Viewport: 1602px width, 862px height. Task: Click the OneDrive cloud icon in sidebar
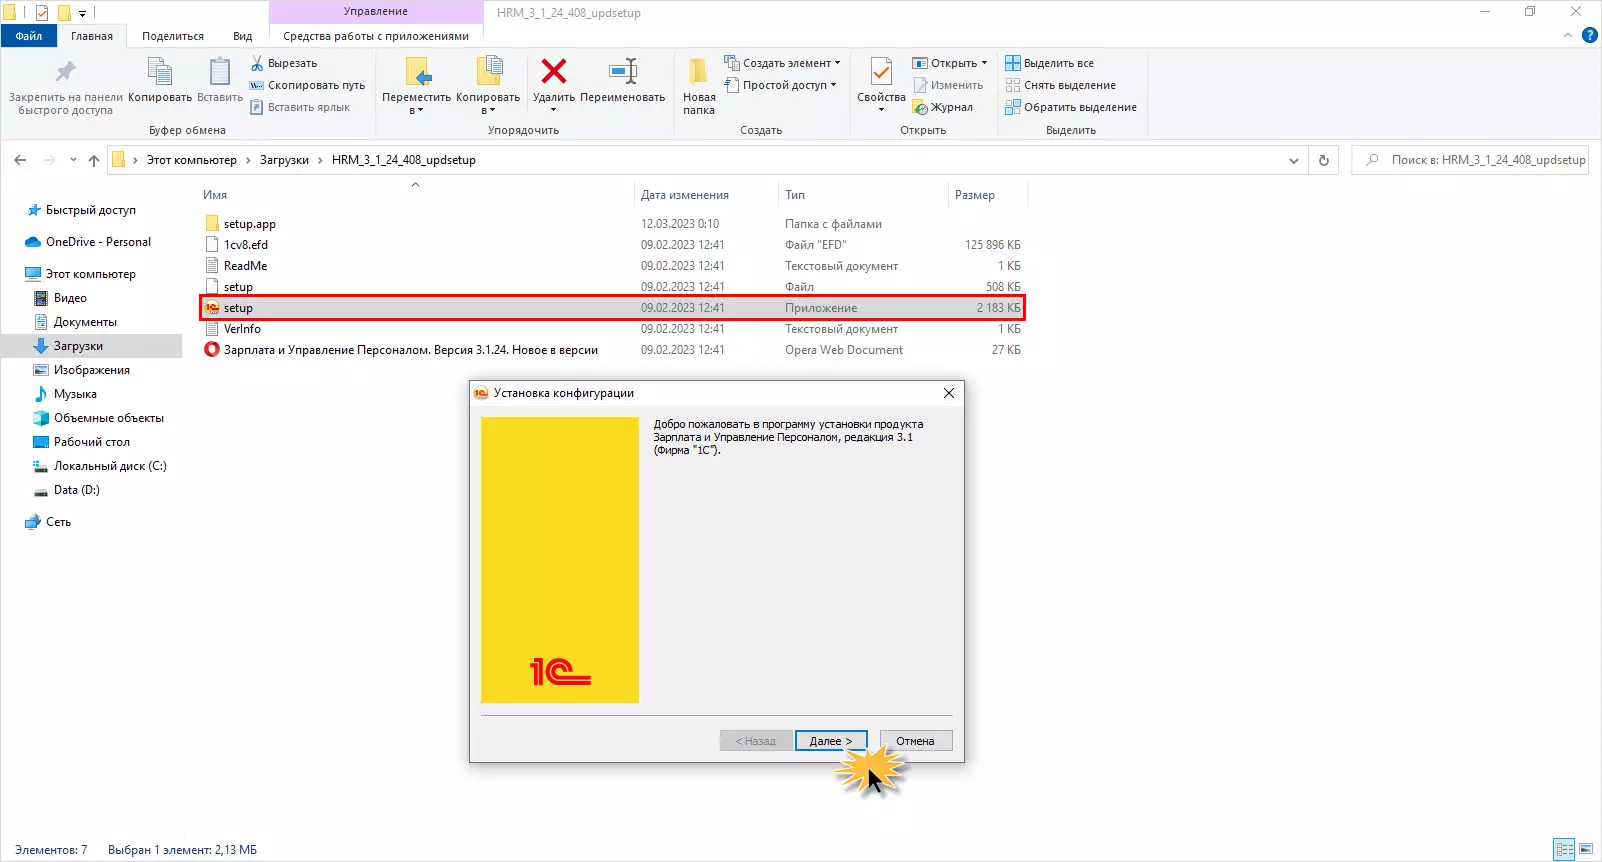[33, 242]
